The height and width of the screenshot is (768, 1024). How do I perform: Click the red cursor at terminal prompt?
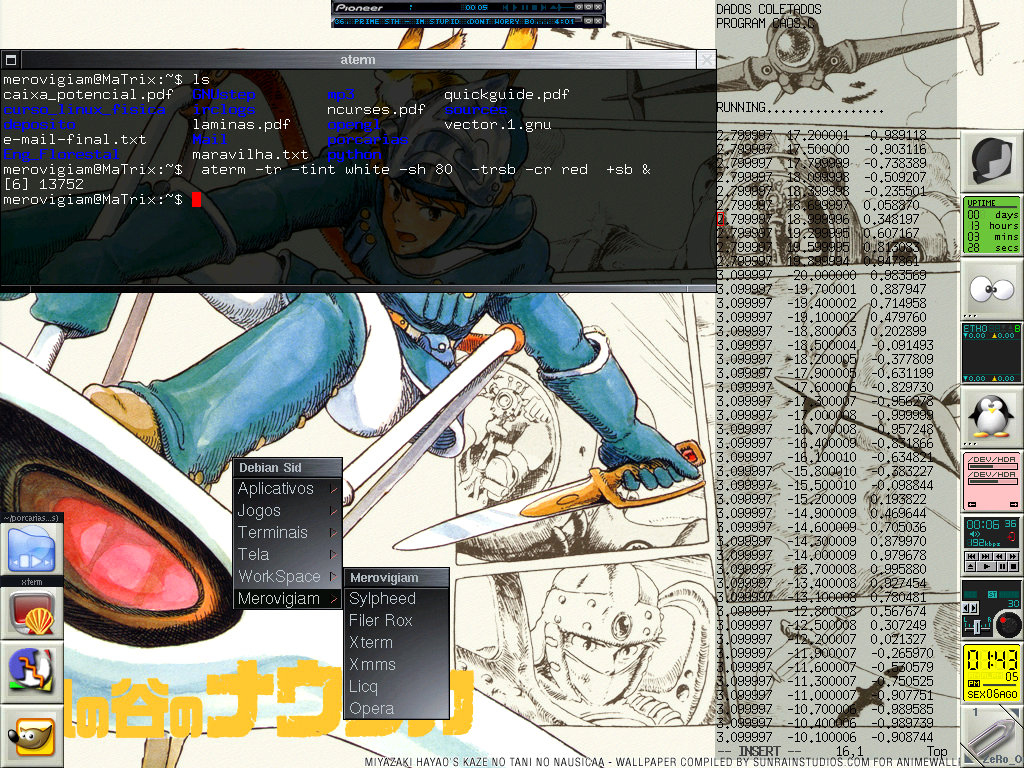click(x=197, y=200)
